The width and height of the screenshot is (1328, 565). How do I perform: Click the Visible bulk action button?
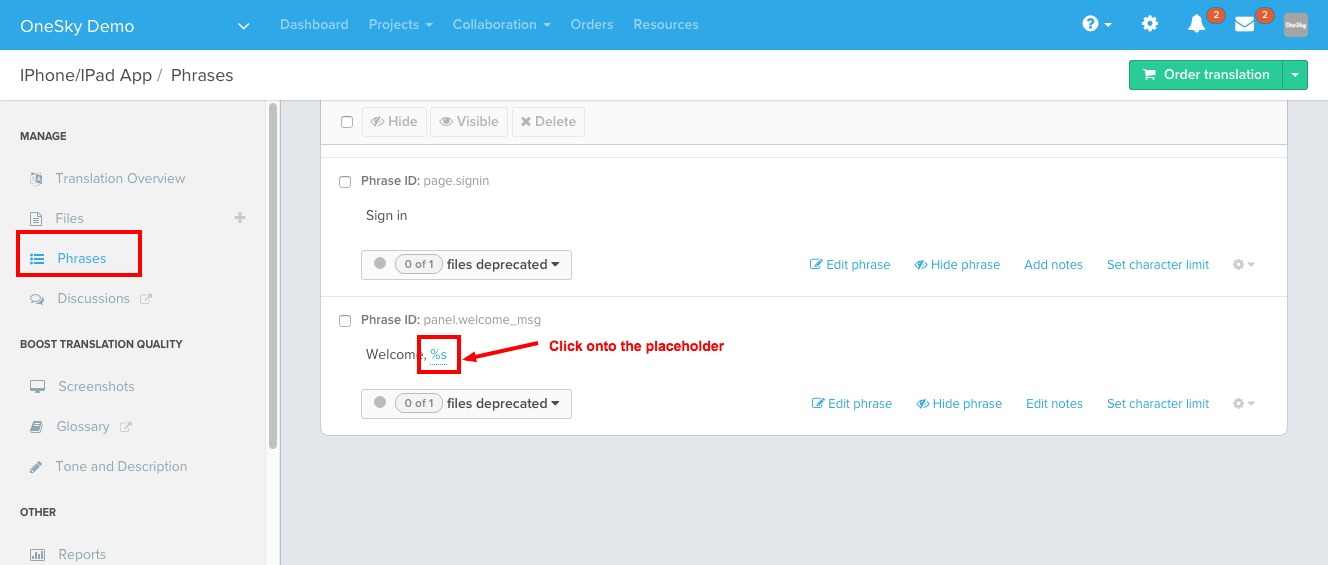[469, 122]
